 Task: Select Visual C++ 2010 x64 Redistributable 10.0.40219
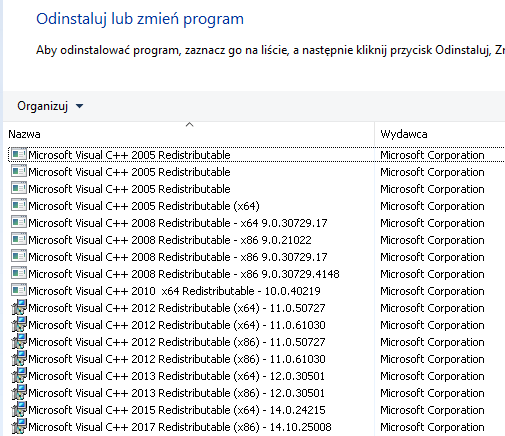click(x=174, y=291)
